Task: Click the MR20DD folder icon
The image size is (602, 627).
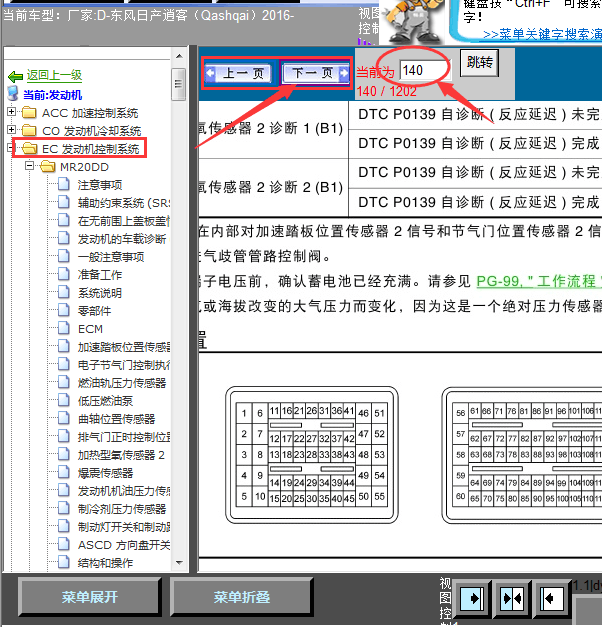Action: 48,166
